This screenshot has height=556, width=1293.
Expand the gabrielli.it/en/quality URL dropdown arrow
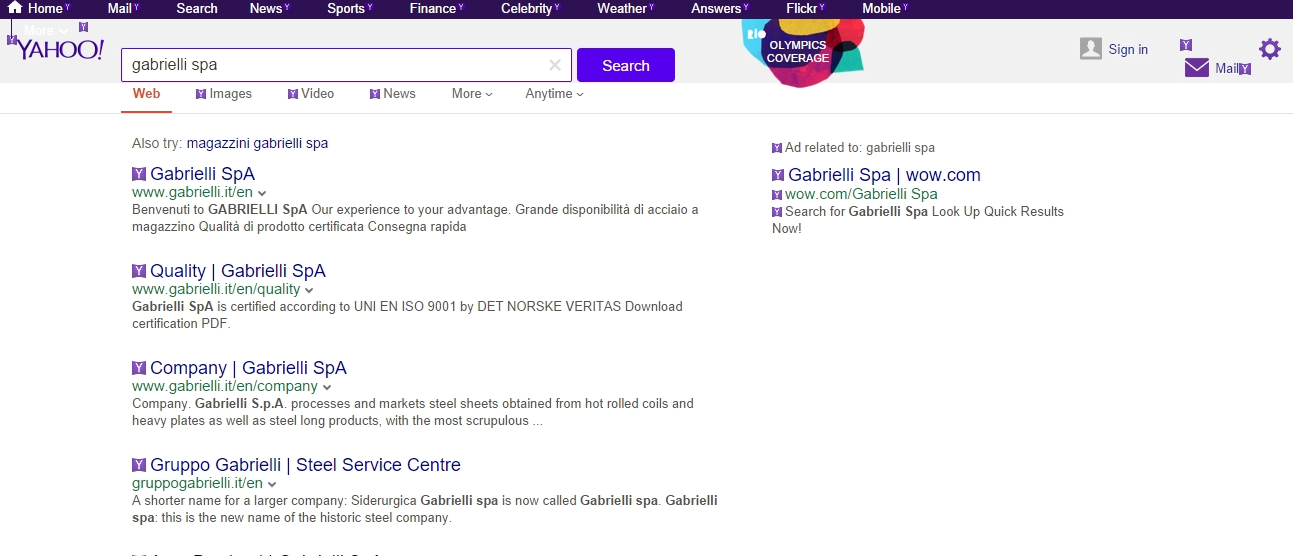point(309,290)
